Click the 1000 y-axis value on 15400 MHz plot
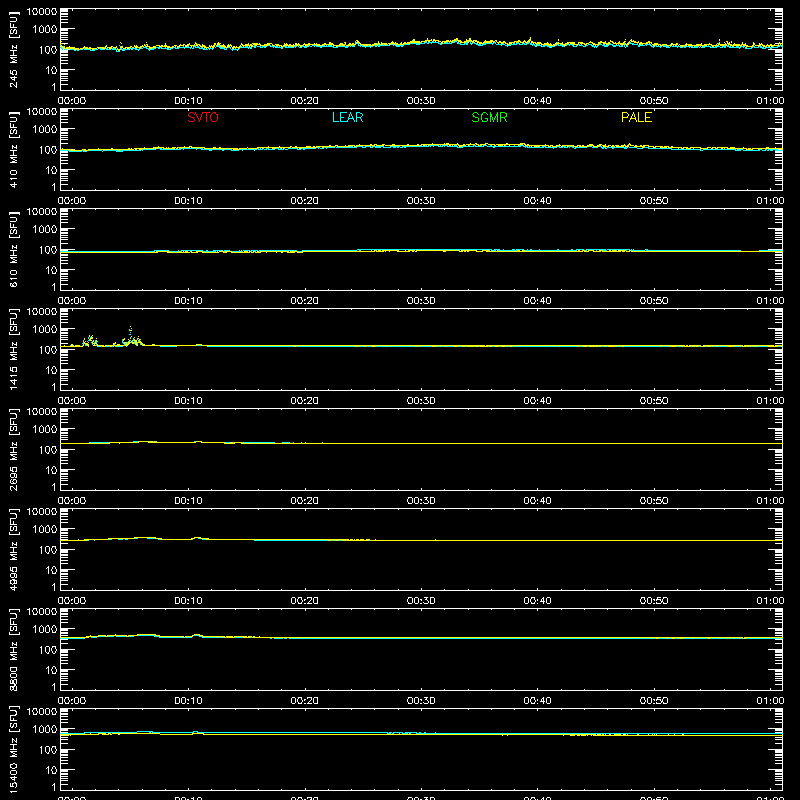Viewport: 800px width, 800px height. tap(45, 730)
